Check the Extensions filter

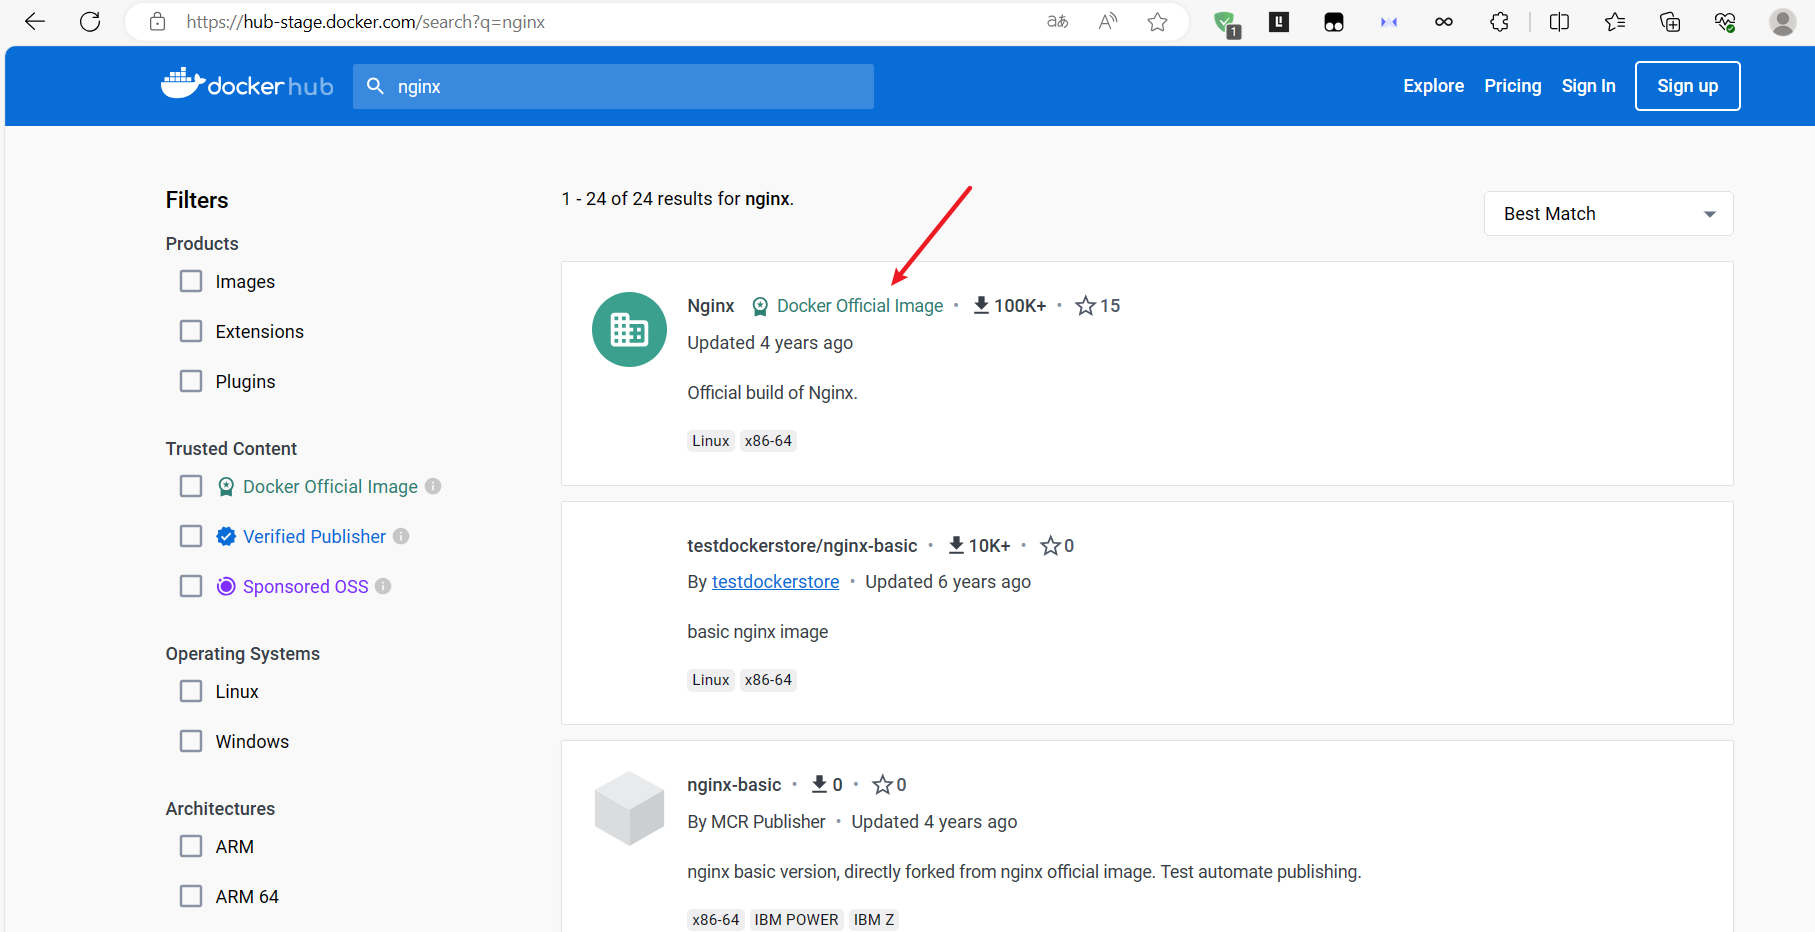(x=191, y=331)
